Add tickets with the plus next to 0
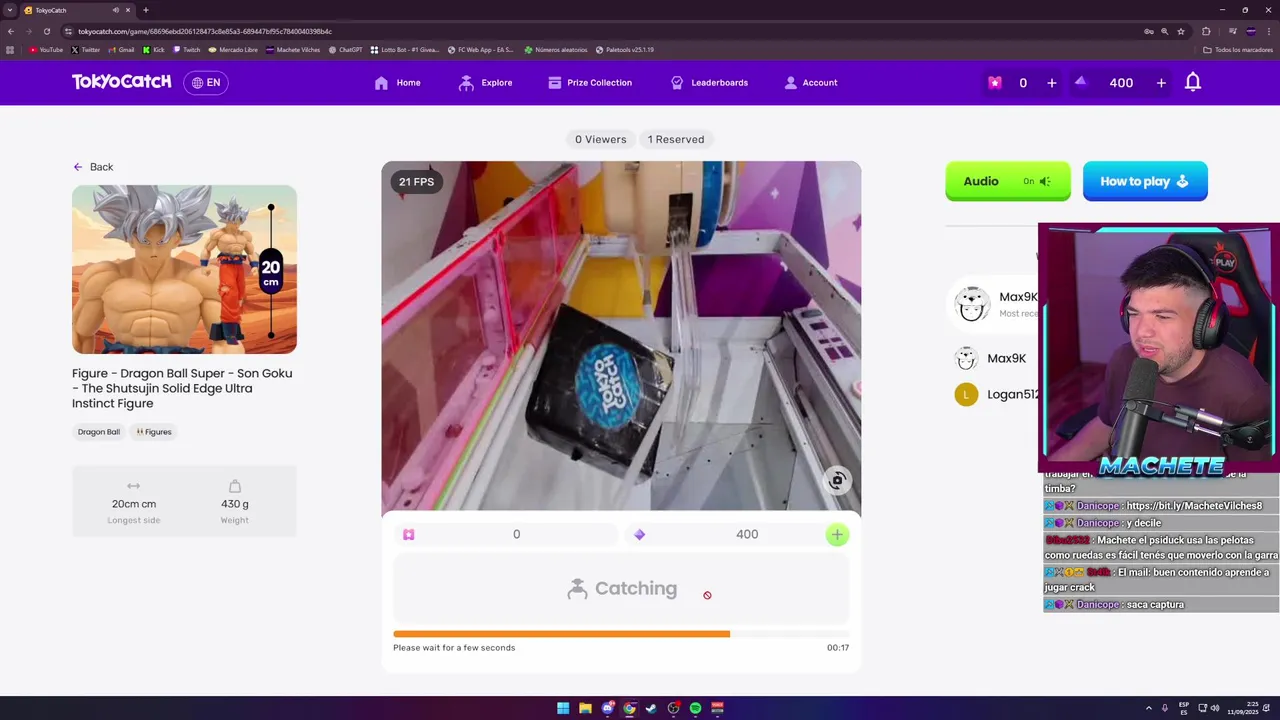Viewport: 1280px width, 720px height. pos(1051,83)
